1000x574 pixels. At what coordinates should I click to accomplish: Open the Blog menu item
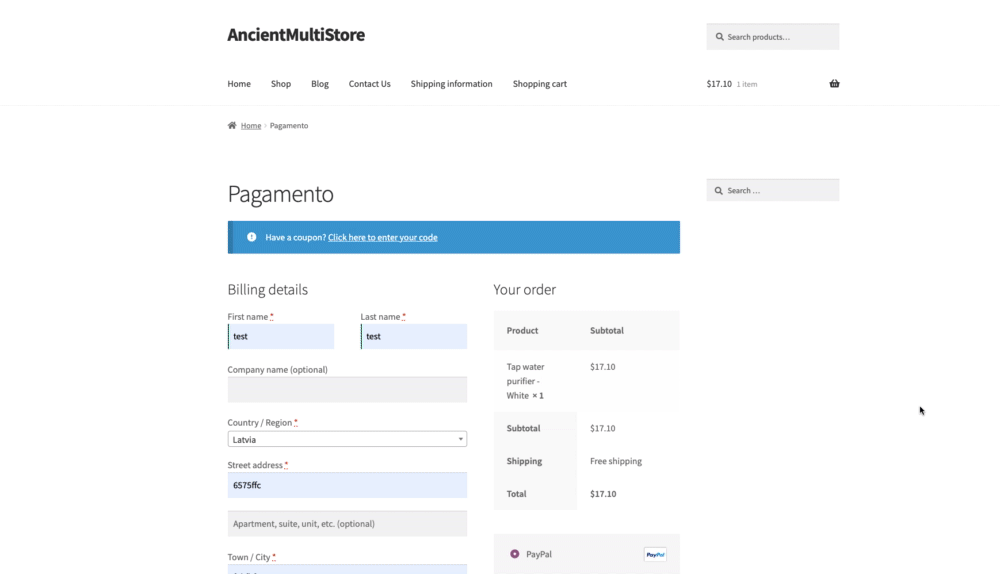(x=320, y=84)
